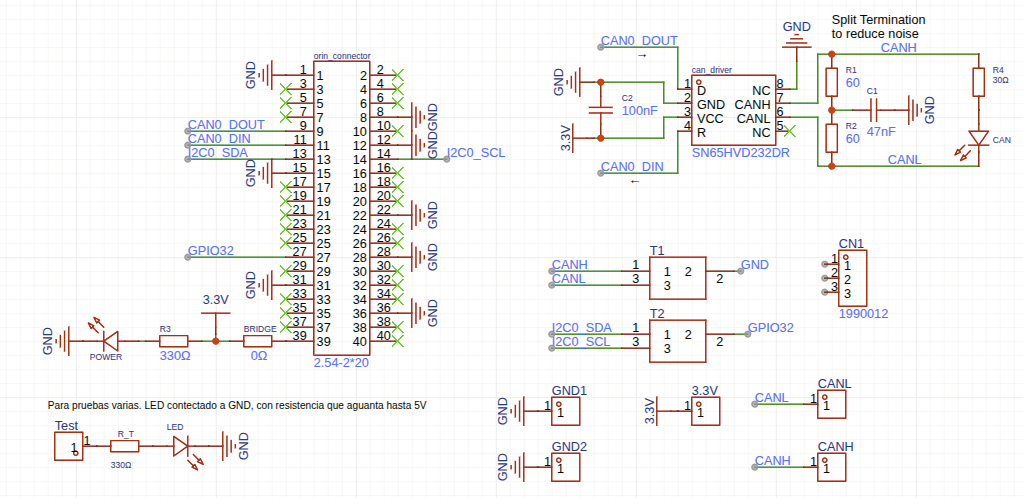Image resolution: width=1023 pixels, height=498 pixels.
Task: Click CANH net label at T1 pin 1
Action: coord(570,265)
